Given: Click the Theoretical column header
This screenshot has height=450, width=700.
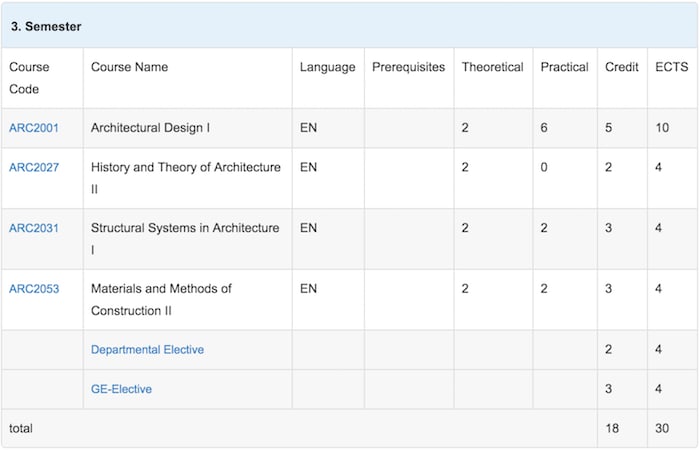Looking at the screenshot, I should (492, 67).
